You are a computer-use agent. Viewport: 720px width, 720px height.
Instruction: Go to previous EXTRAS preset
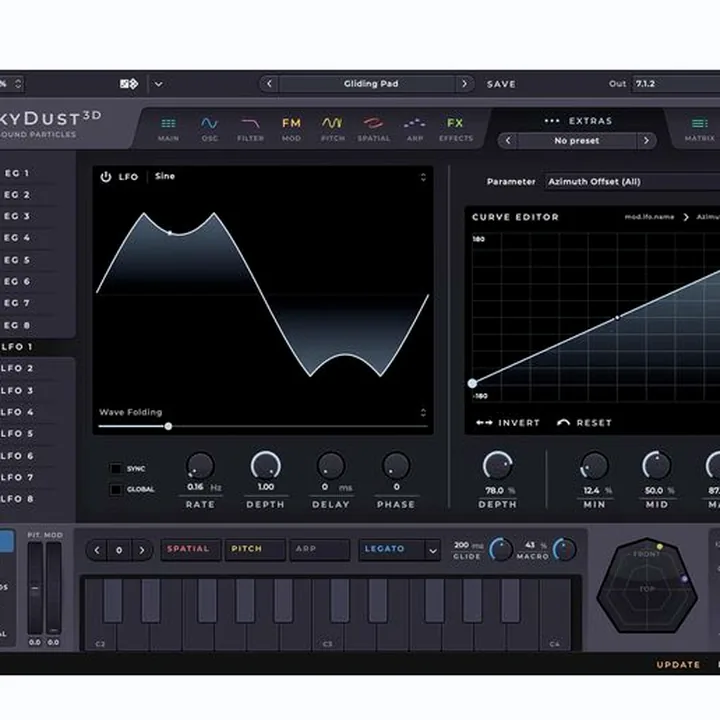click(x=508, y=141)
